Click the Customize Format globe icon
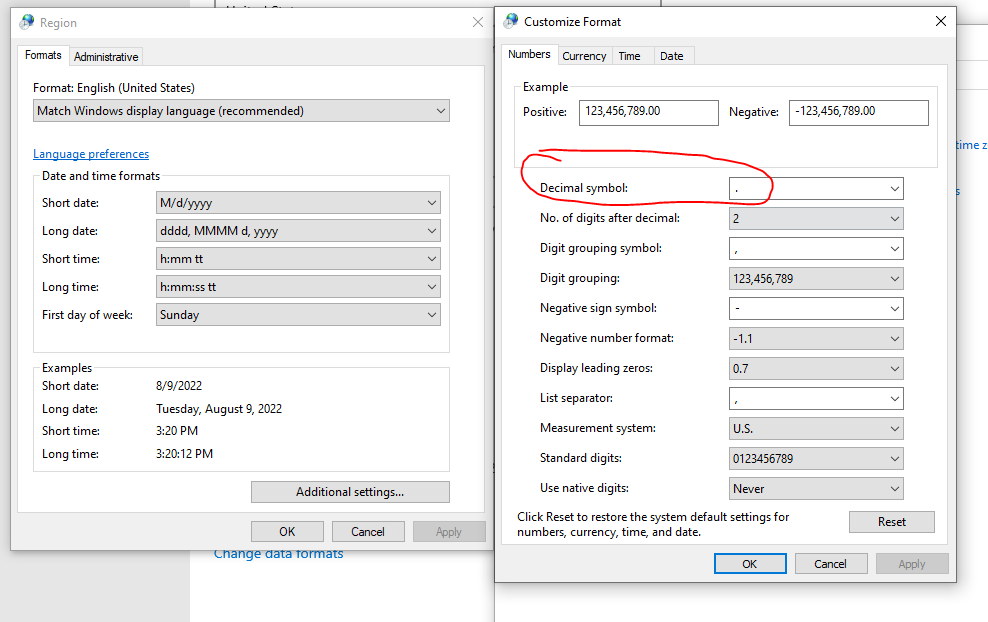This screenshot has width=988, height=622. [511, 21]
